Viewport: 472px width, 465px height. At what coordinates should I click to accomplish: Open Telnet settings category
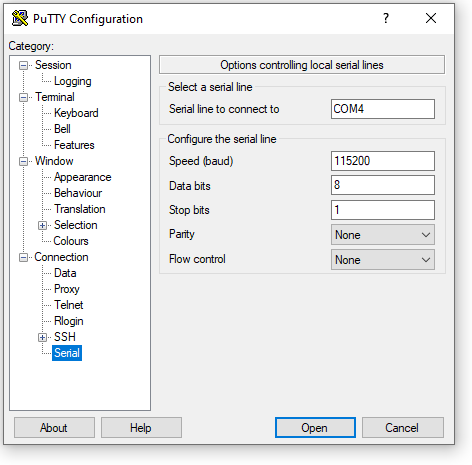pyautogui.click(x=69, y=305)
